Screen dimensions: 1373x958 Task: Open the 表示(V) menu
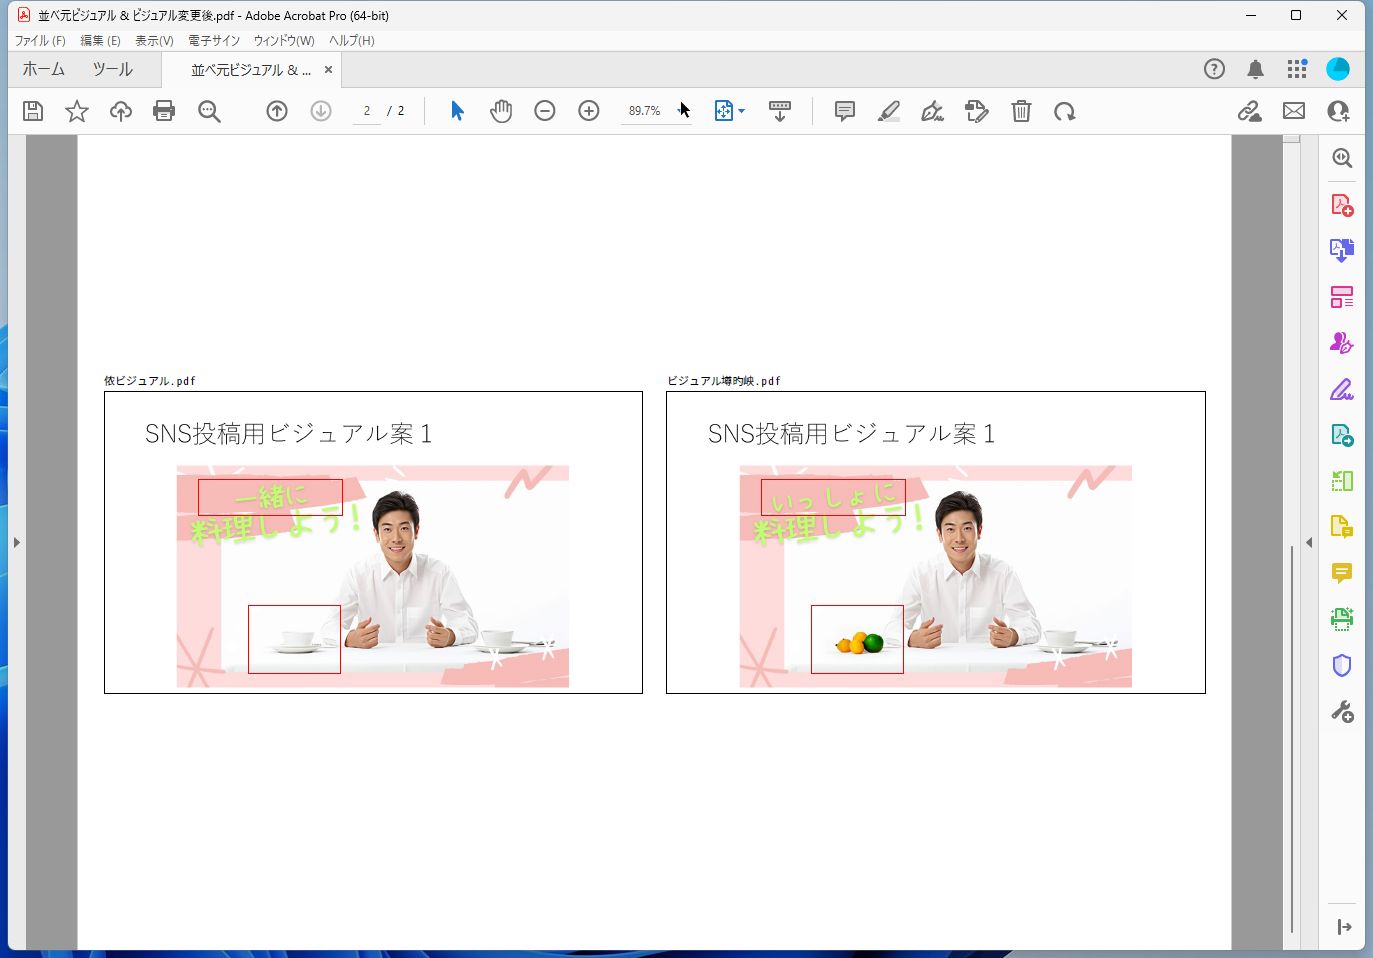click(154, 40)
